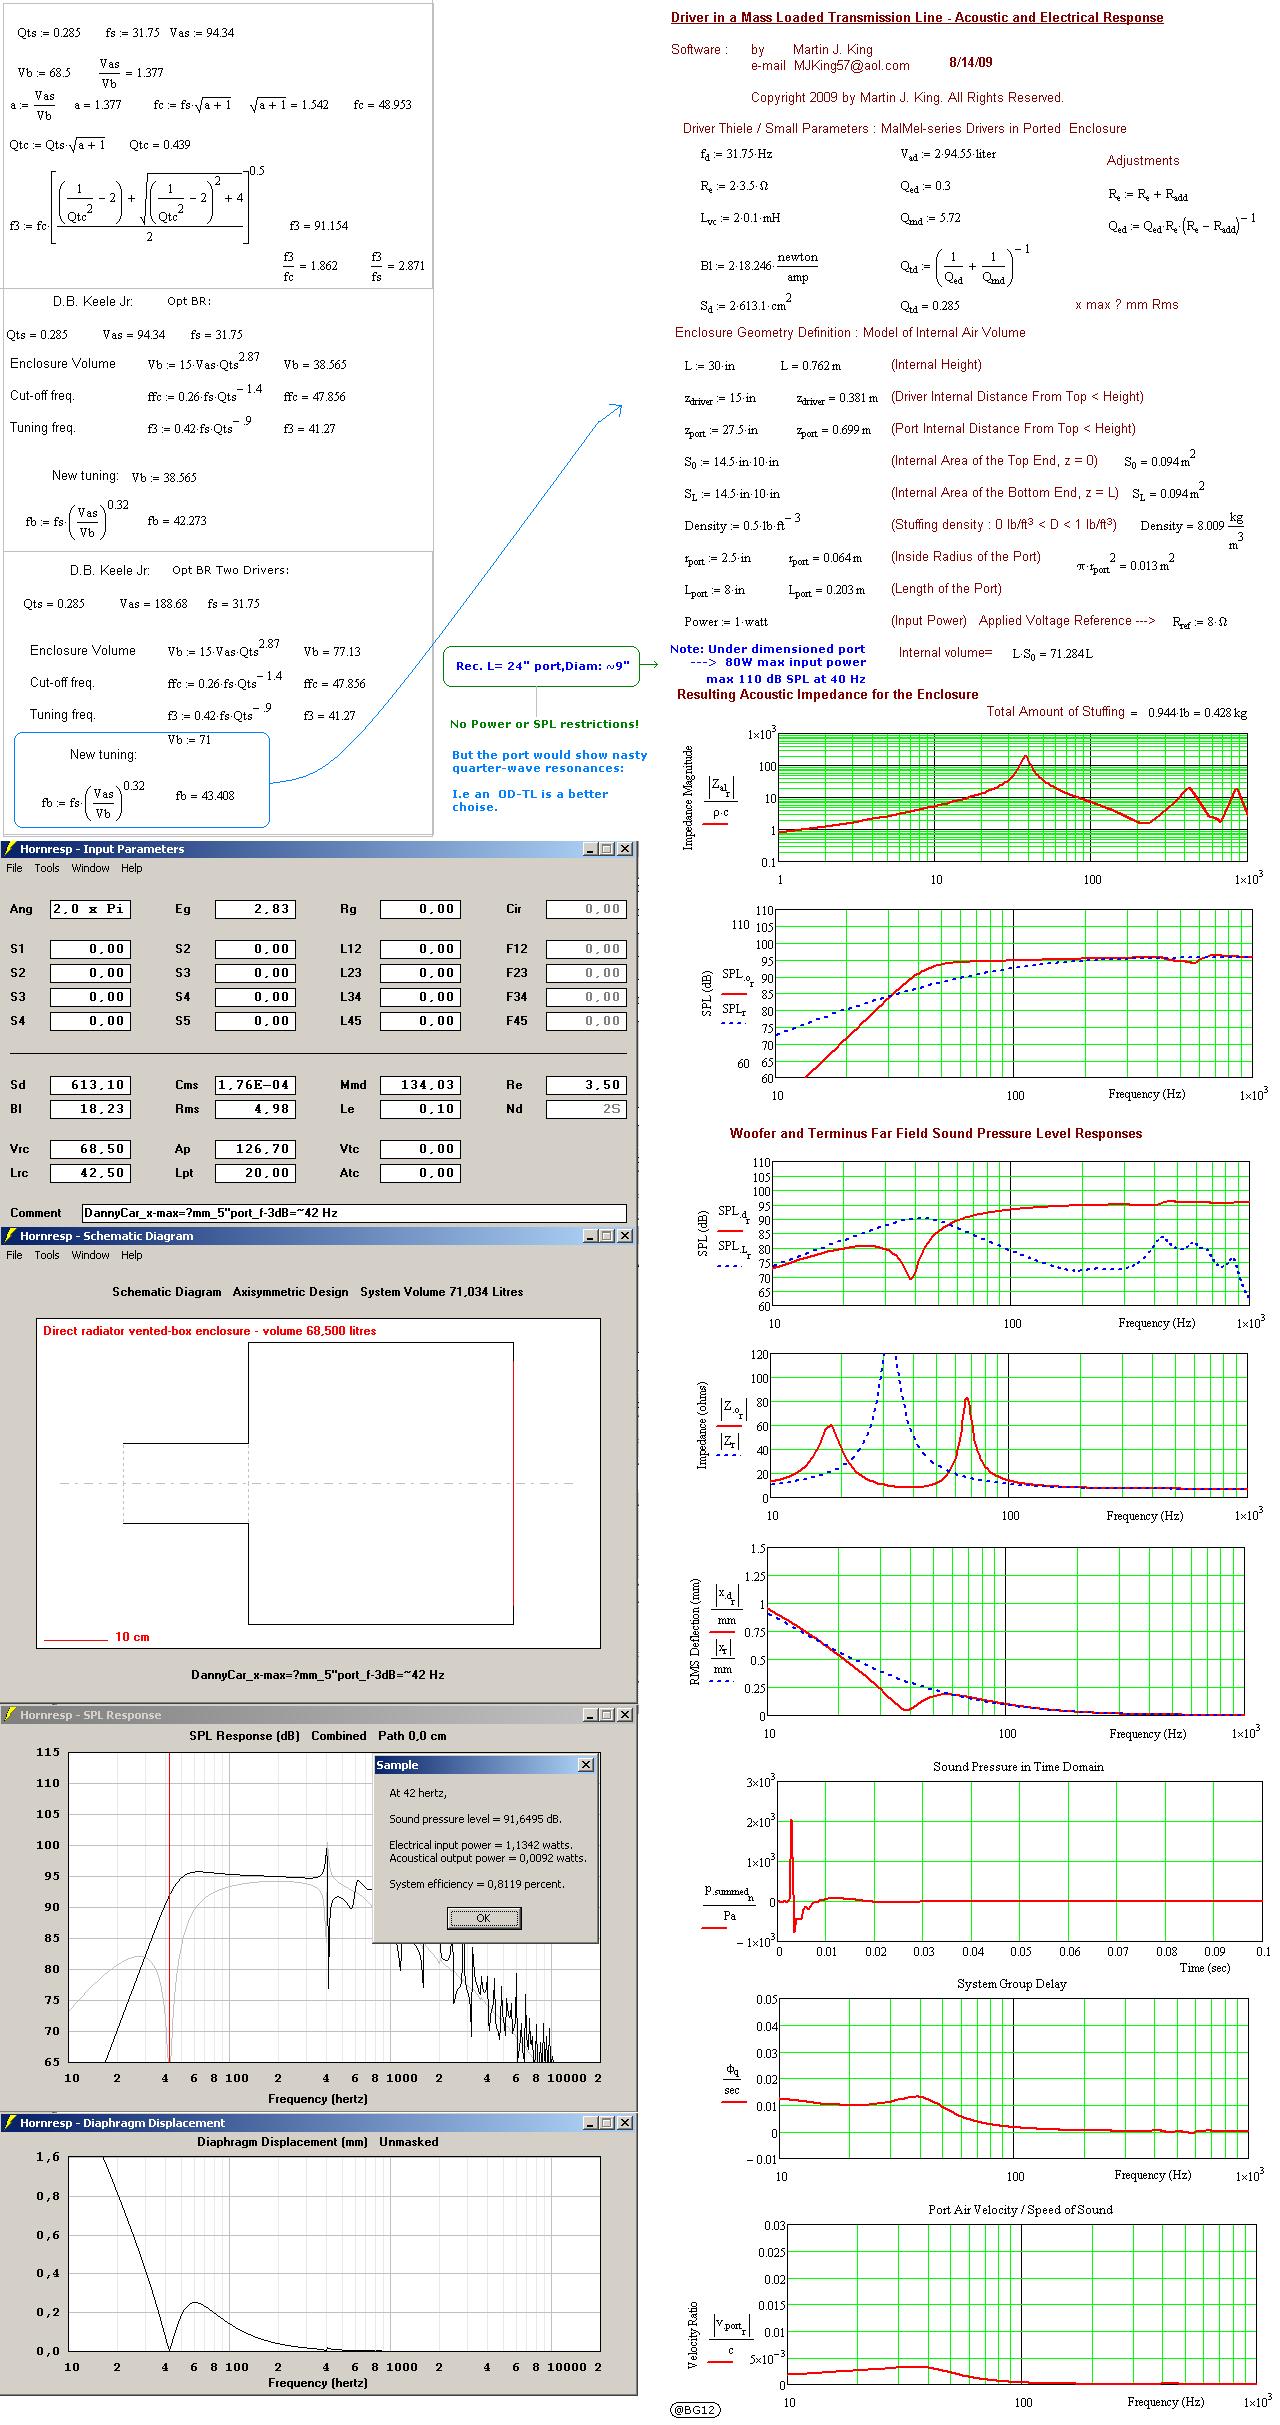Click the Lrc field showing 42,50
This screenshot has width=1280, height=2425.
click(x=91, y=1173)
